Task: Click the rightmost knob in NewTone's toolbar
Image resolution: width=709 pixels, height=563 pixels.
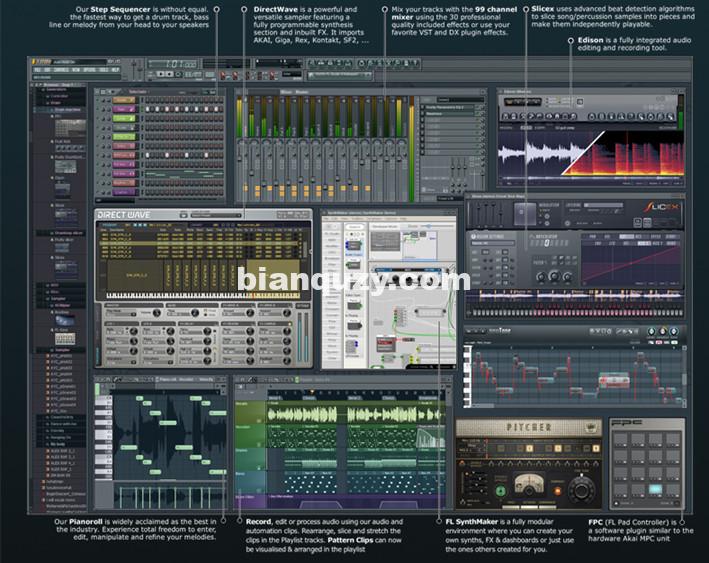Action: [x=674, y=331]
